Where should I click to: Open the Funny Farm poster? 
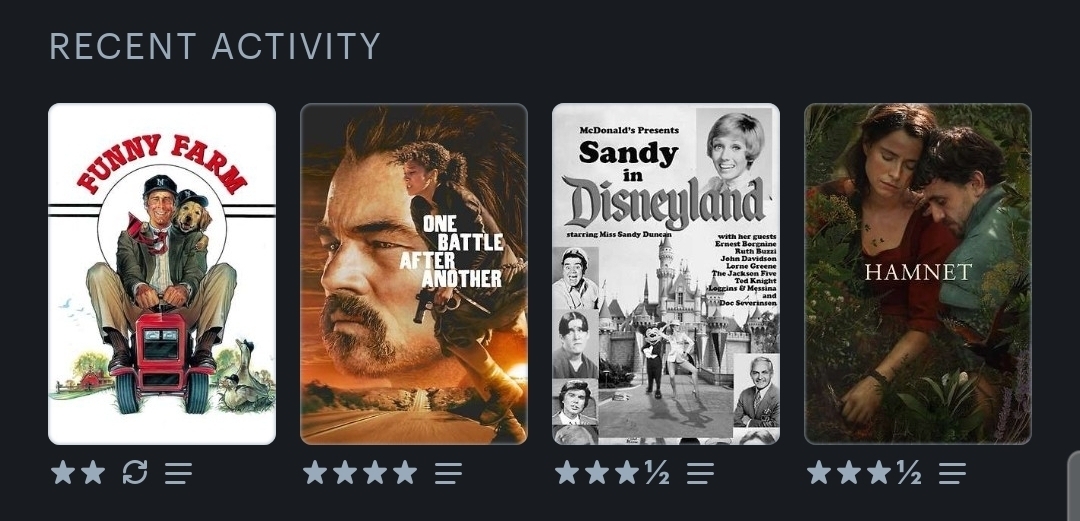tap(162, 274)
